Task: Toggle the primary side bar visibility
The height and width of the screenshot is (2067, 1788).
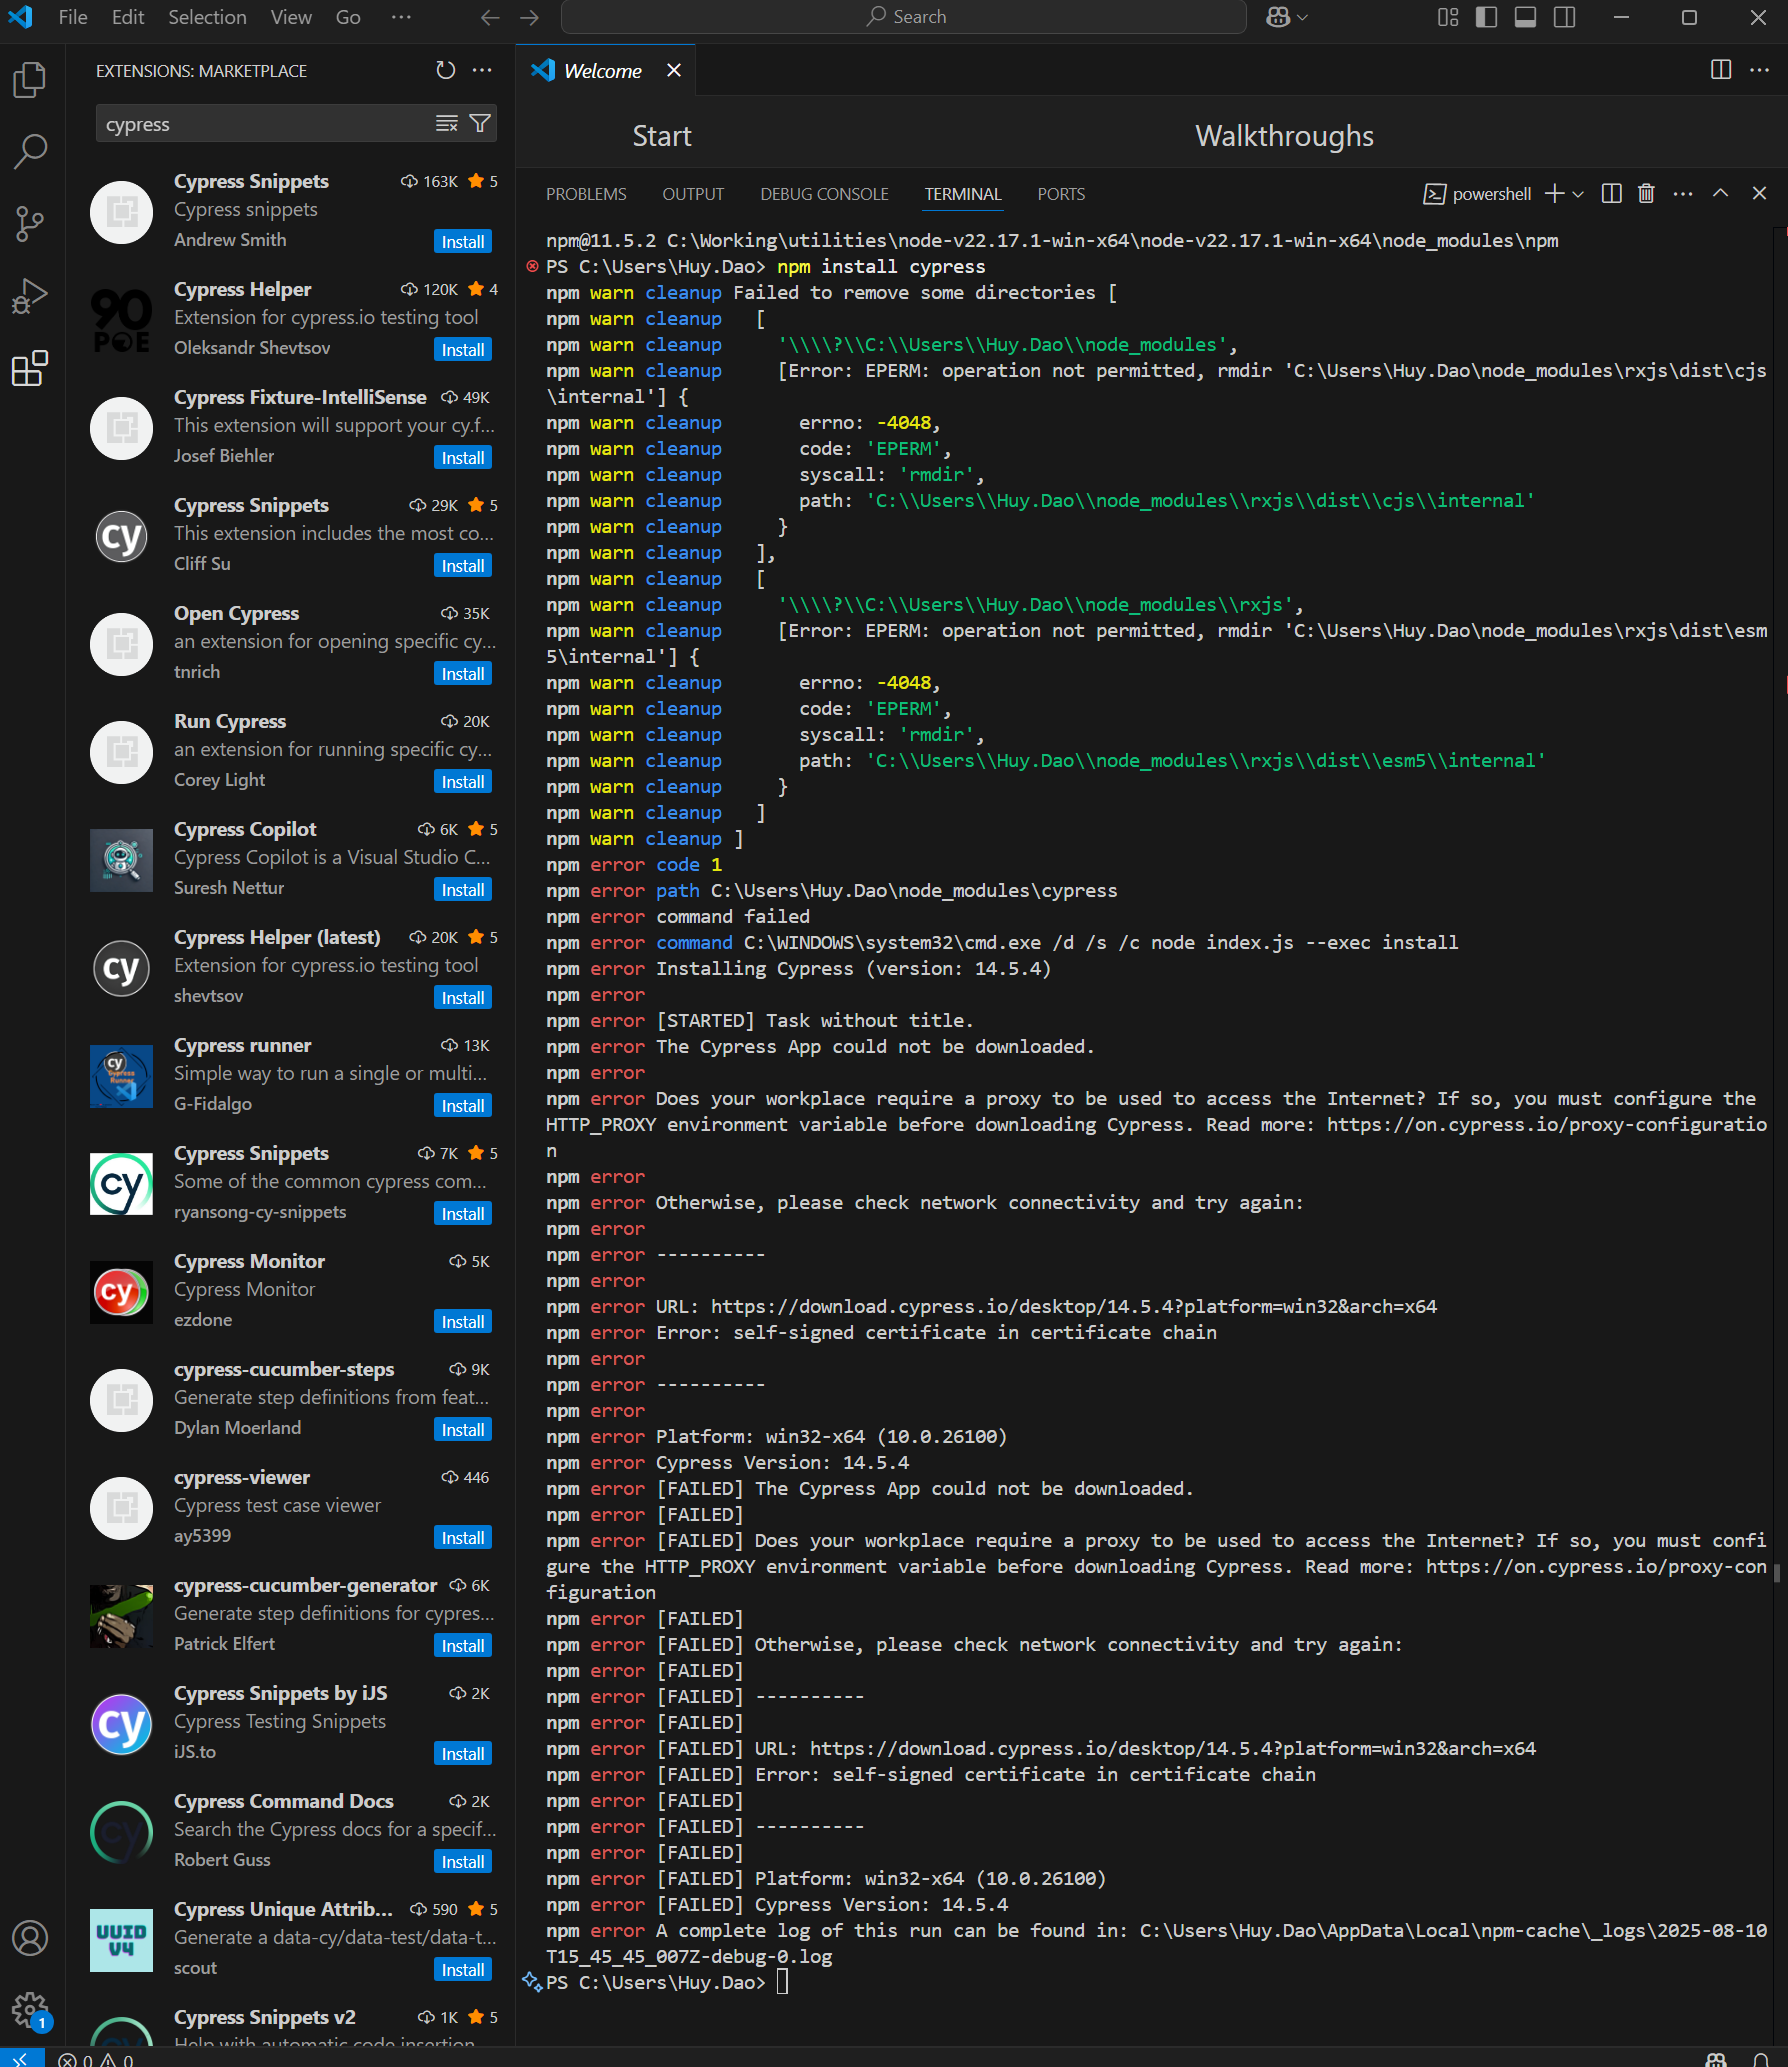Action: point(1486,17)
